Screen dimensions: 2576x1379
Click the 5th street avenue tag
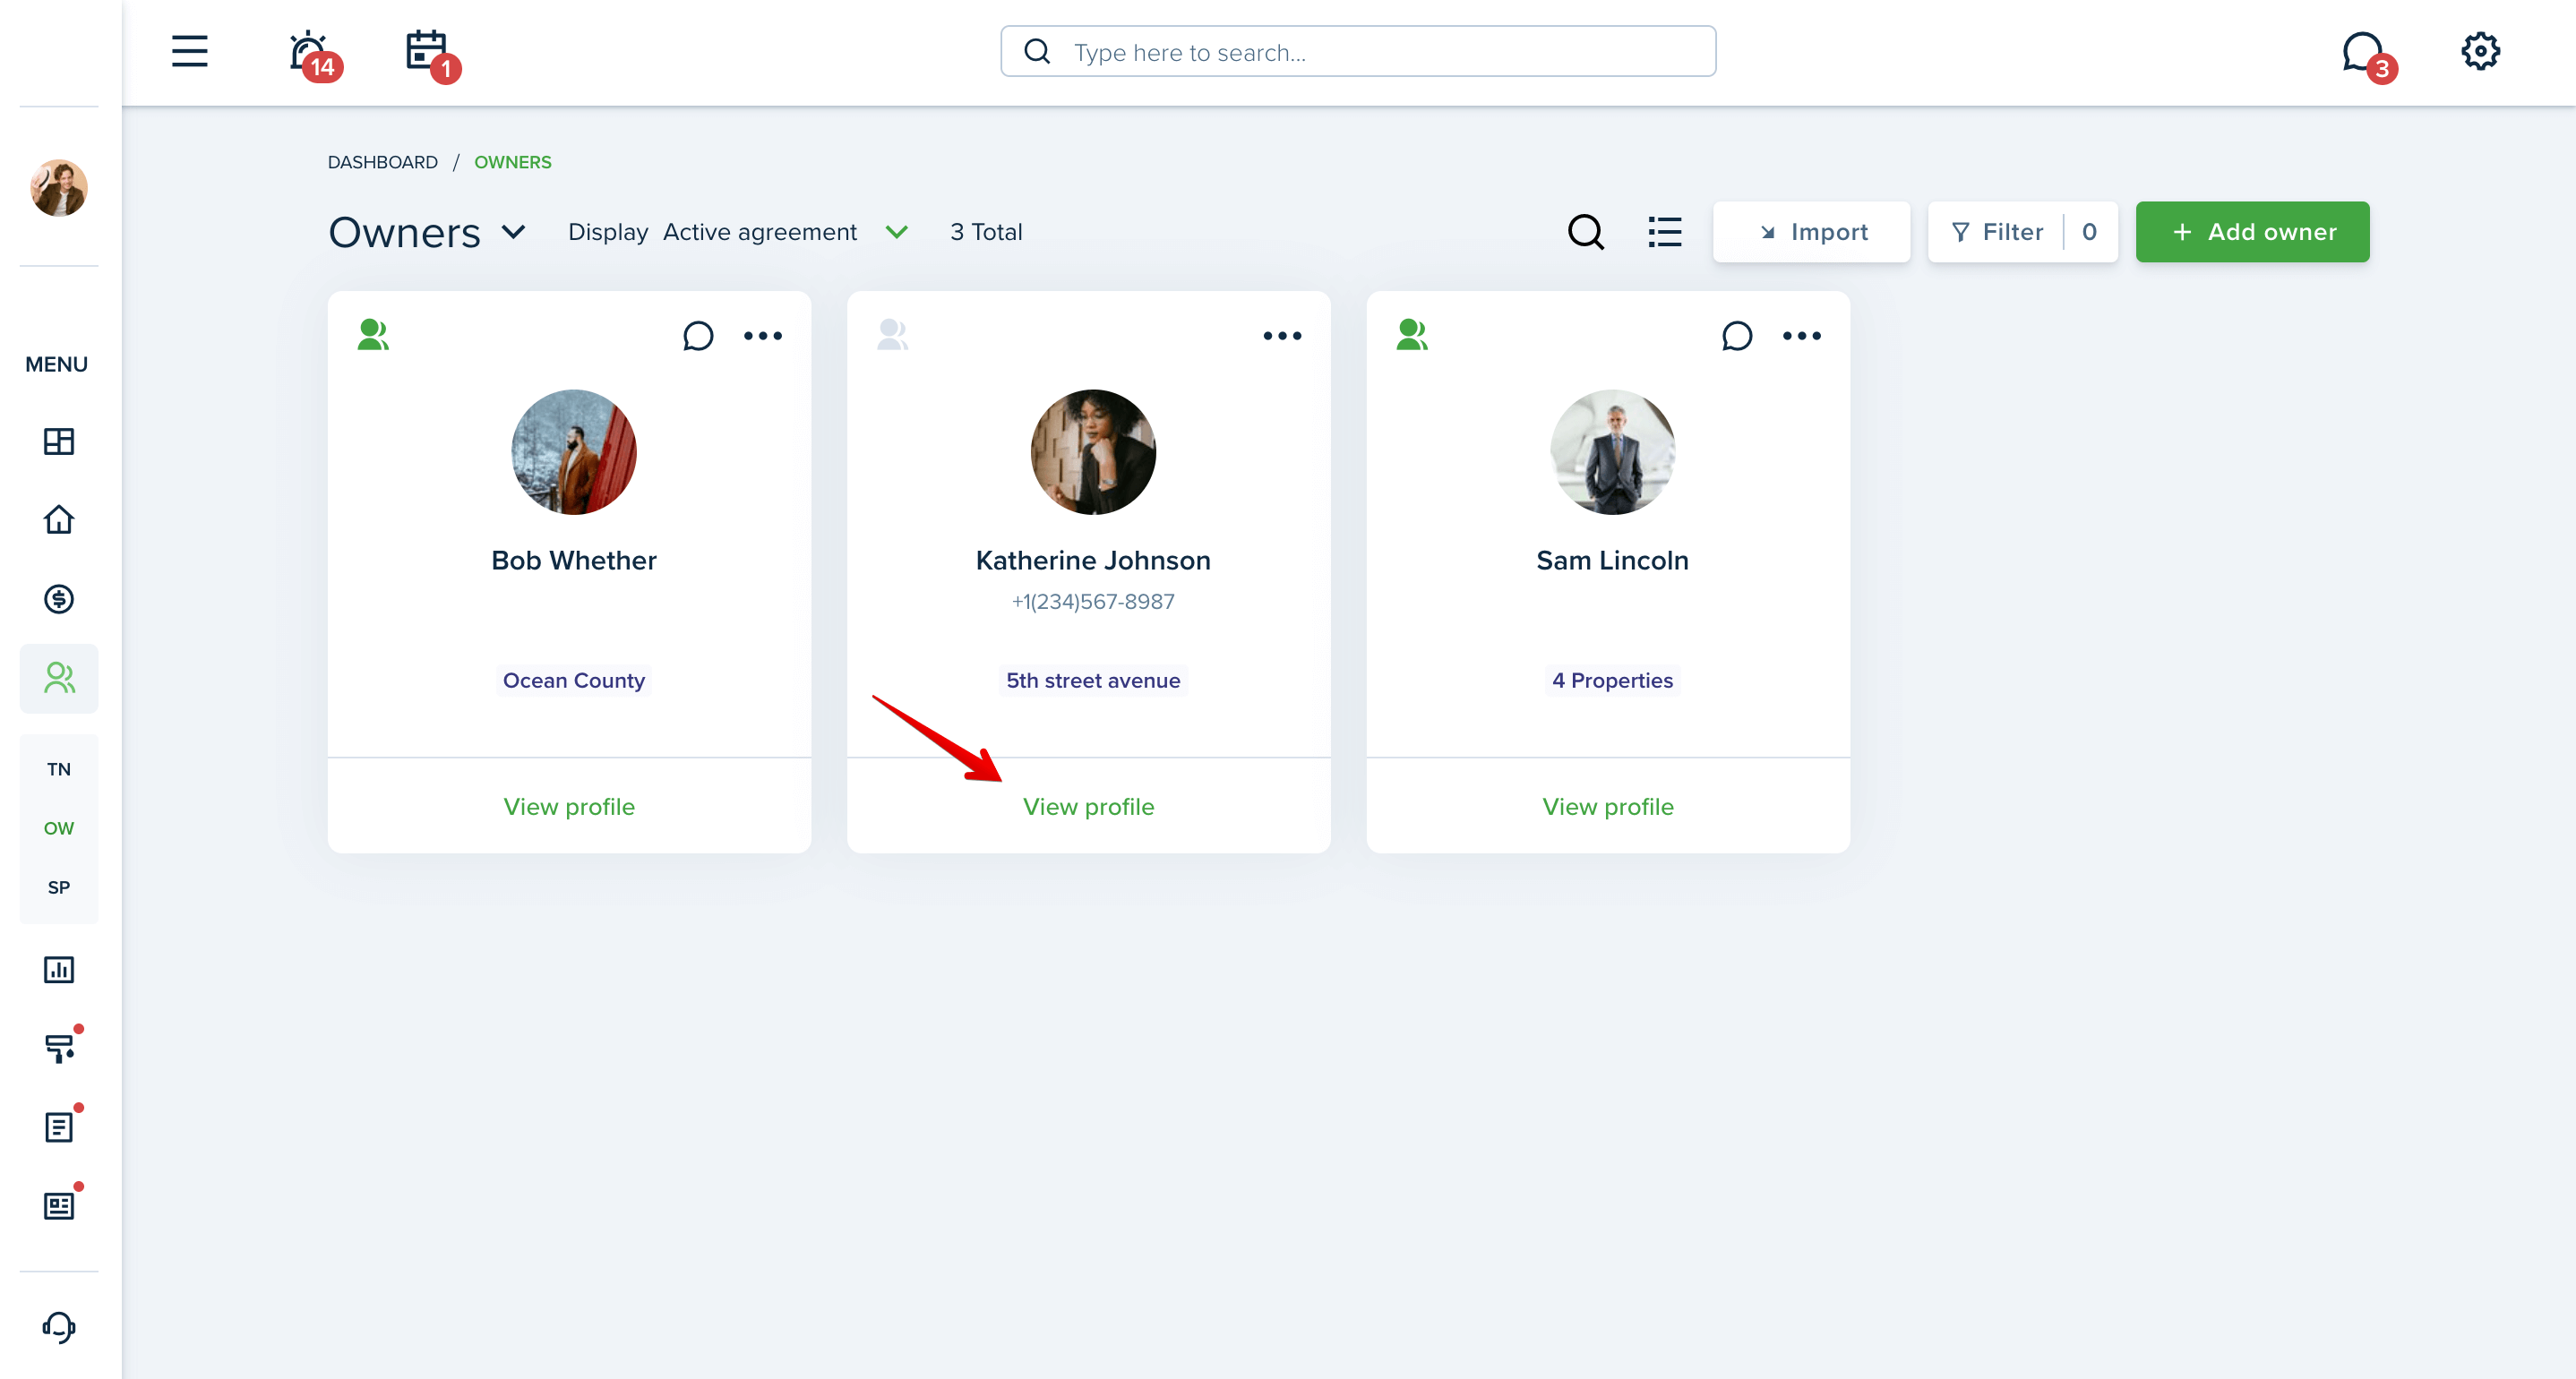click(x=1093, y=680)
